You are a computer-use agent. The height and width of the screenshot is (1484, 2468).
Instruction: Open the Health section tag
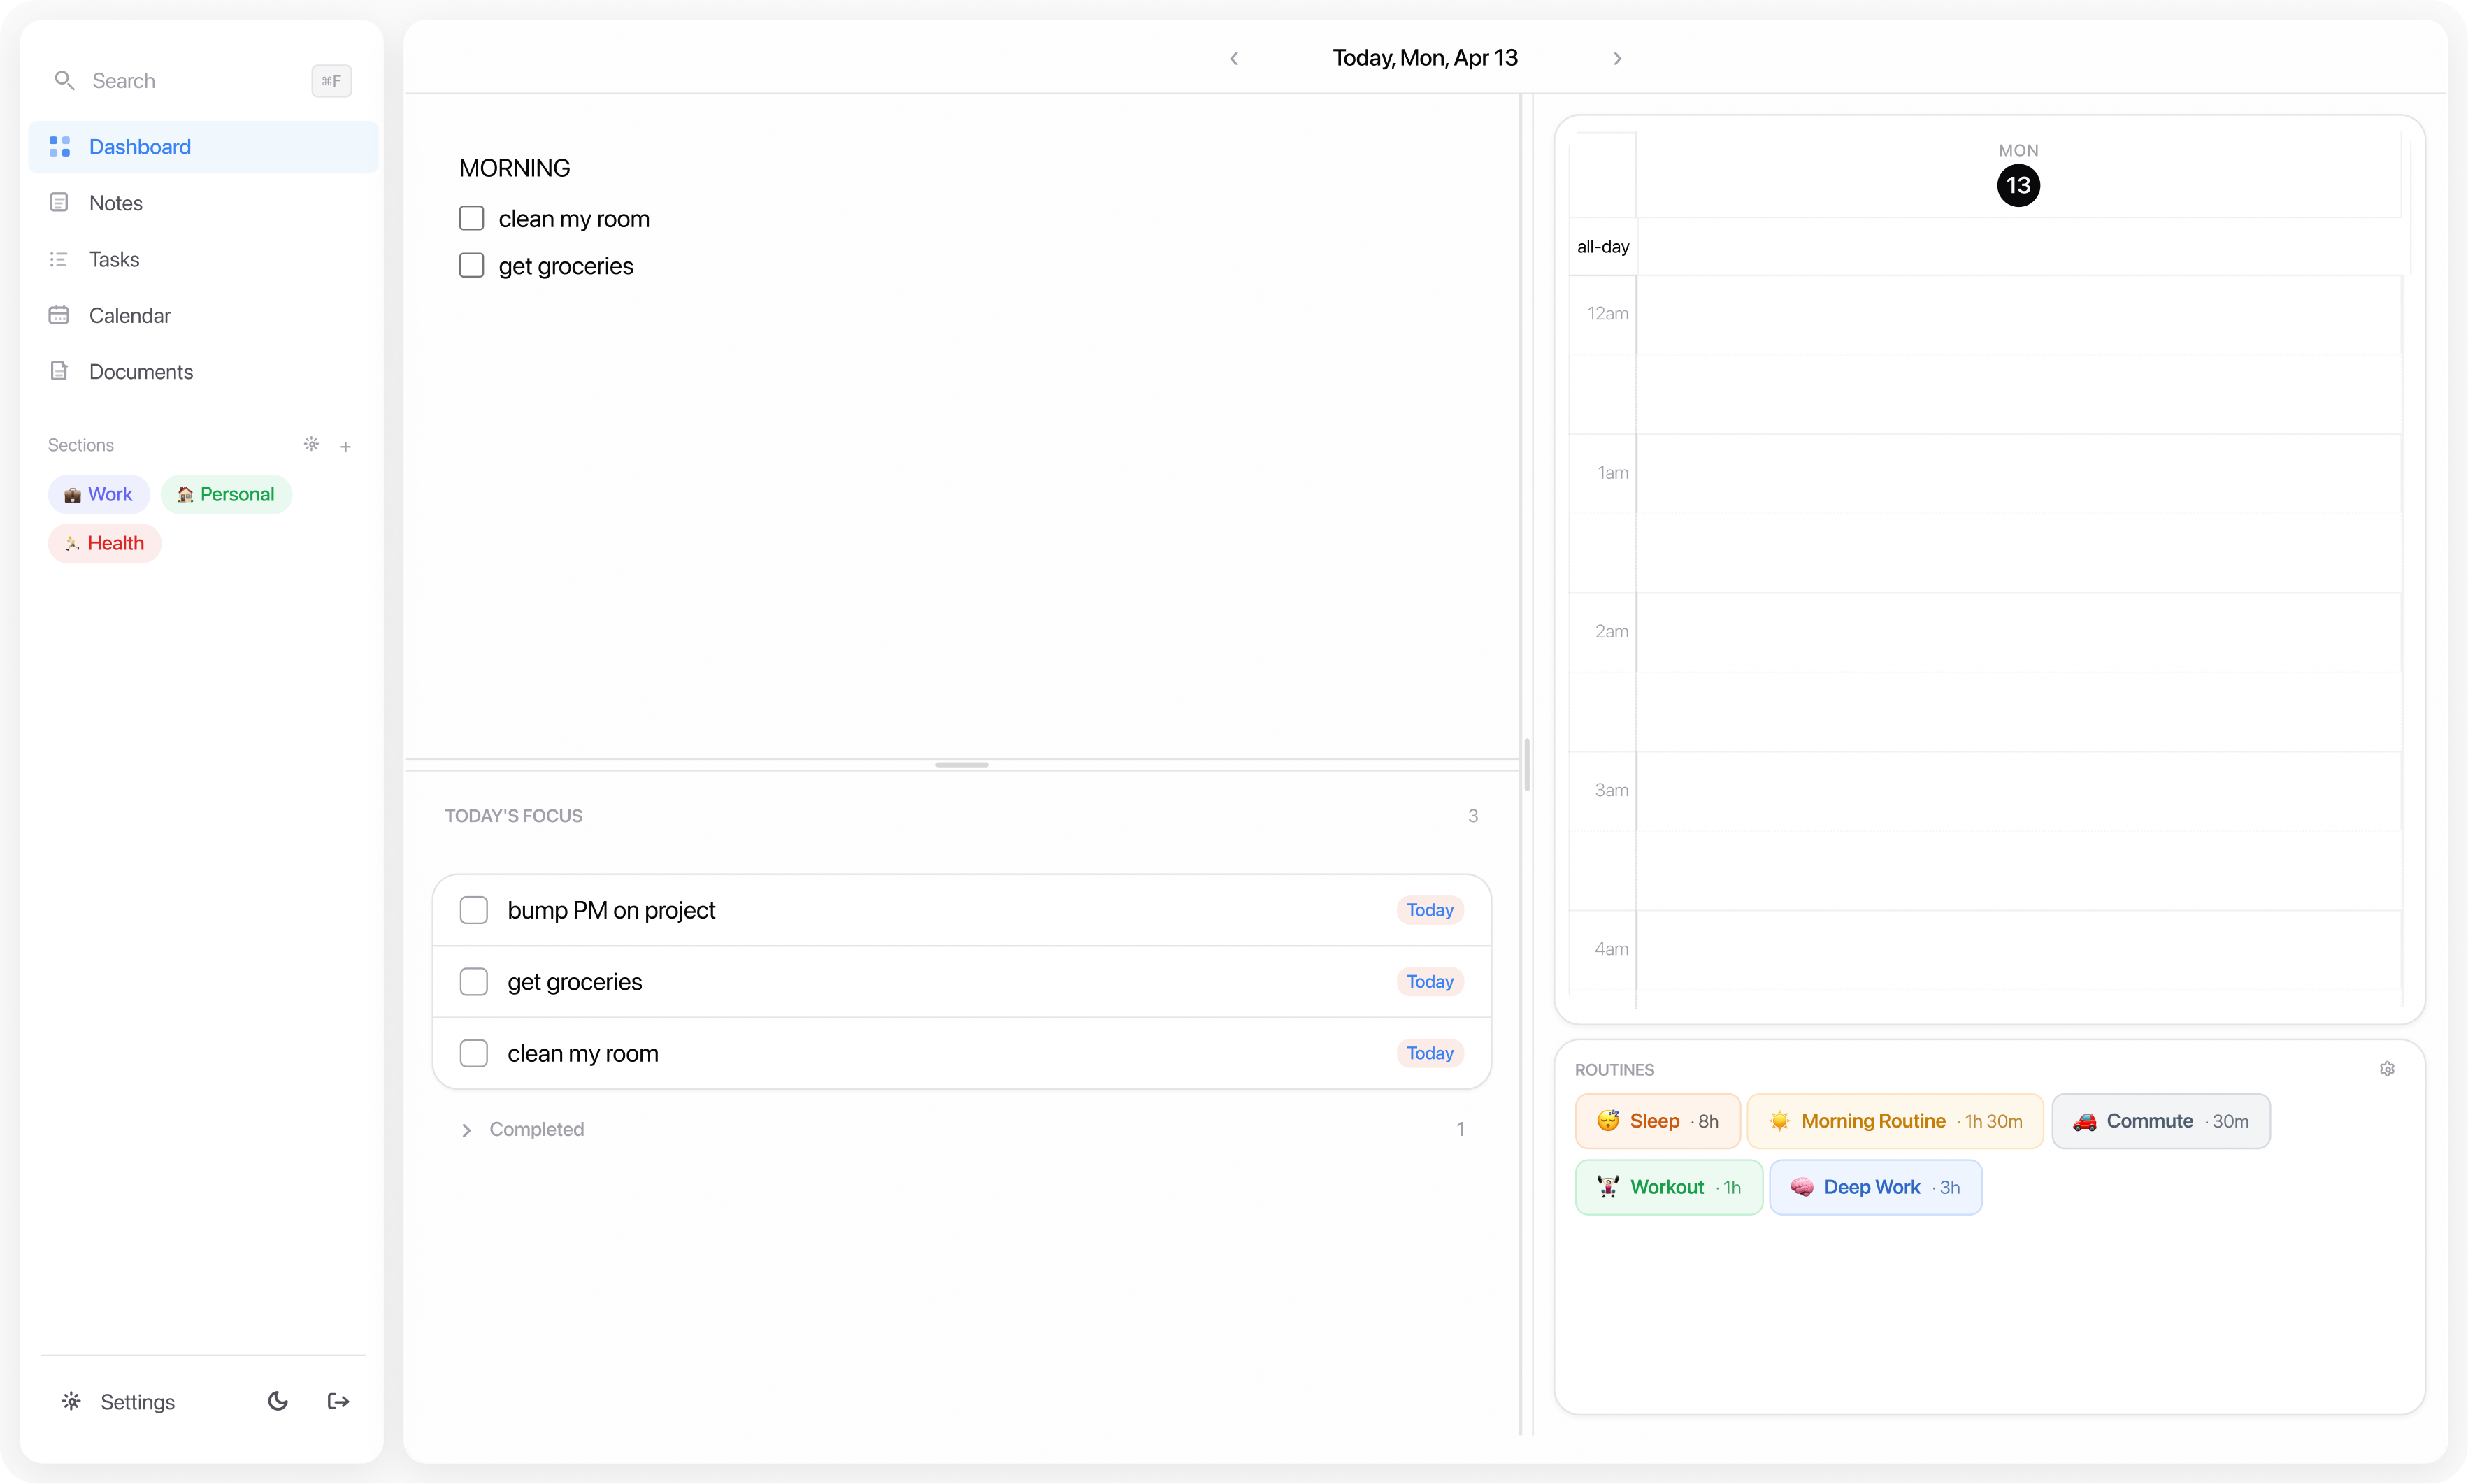point(104,543)
